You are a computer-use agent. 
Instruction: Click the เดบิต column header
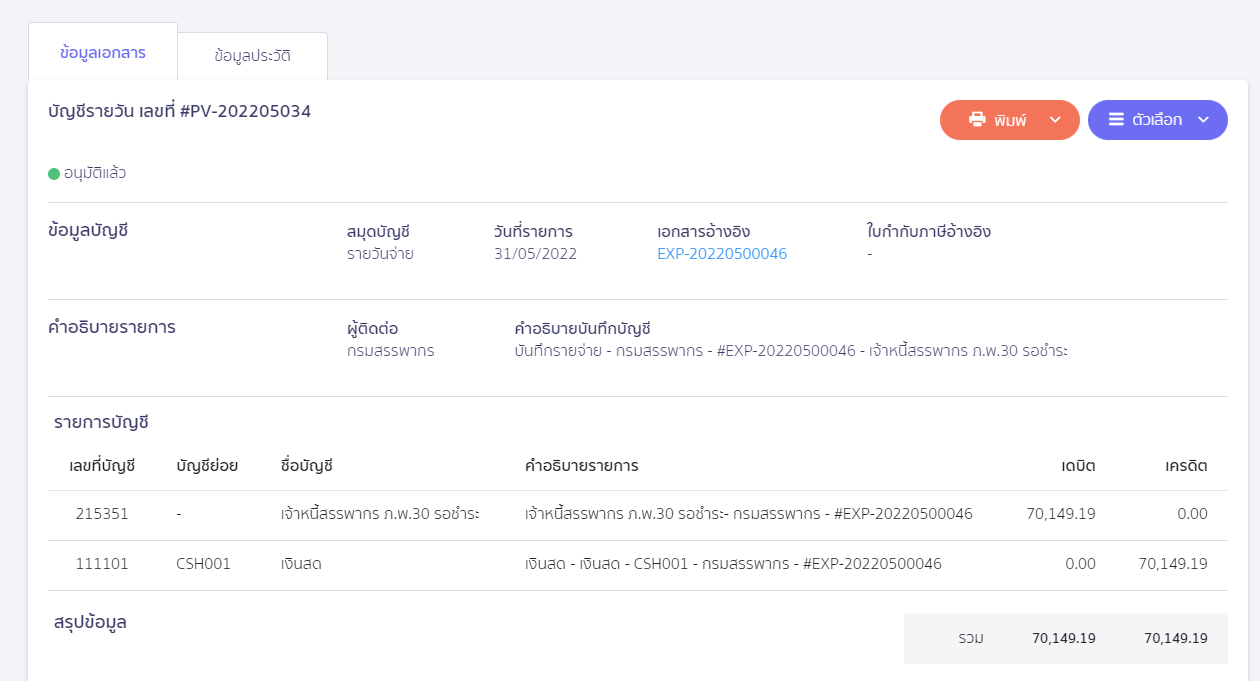(1078, 466)
